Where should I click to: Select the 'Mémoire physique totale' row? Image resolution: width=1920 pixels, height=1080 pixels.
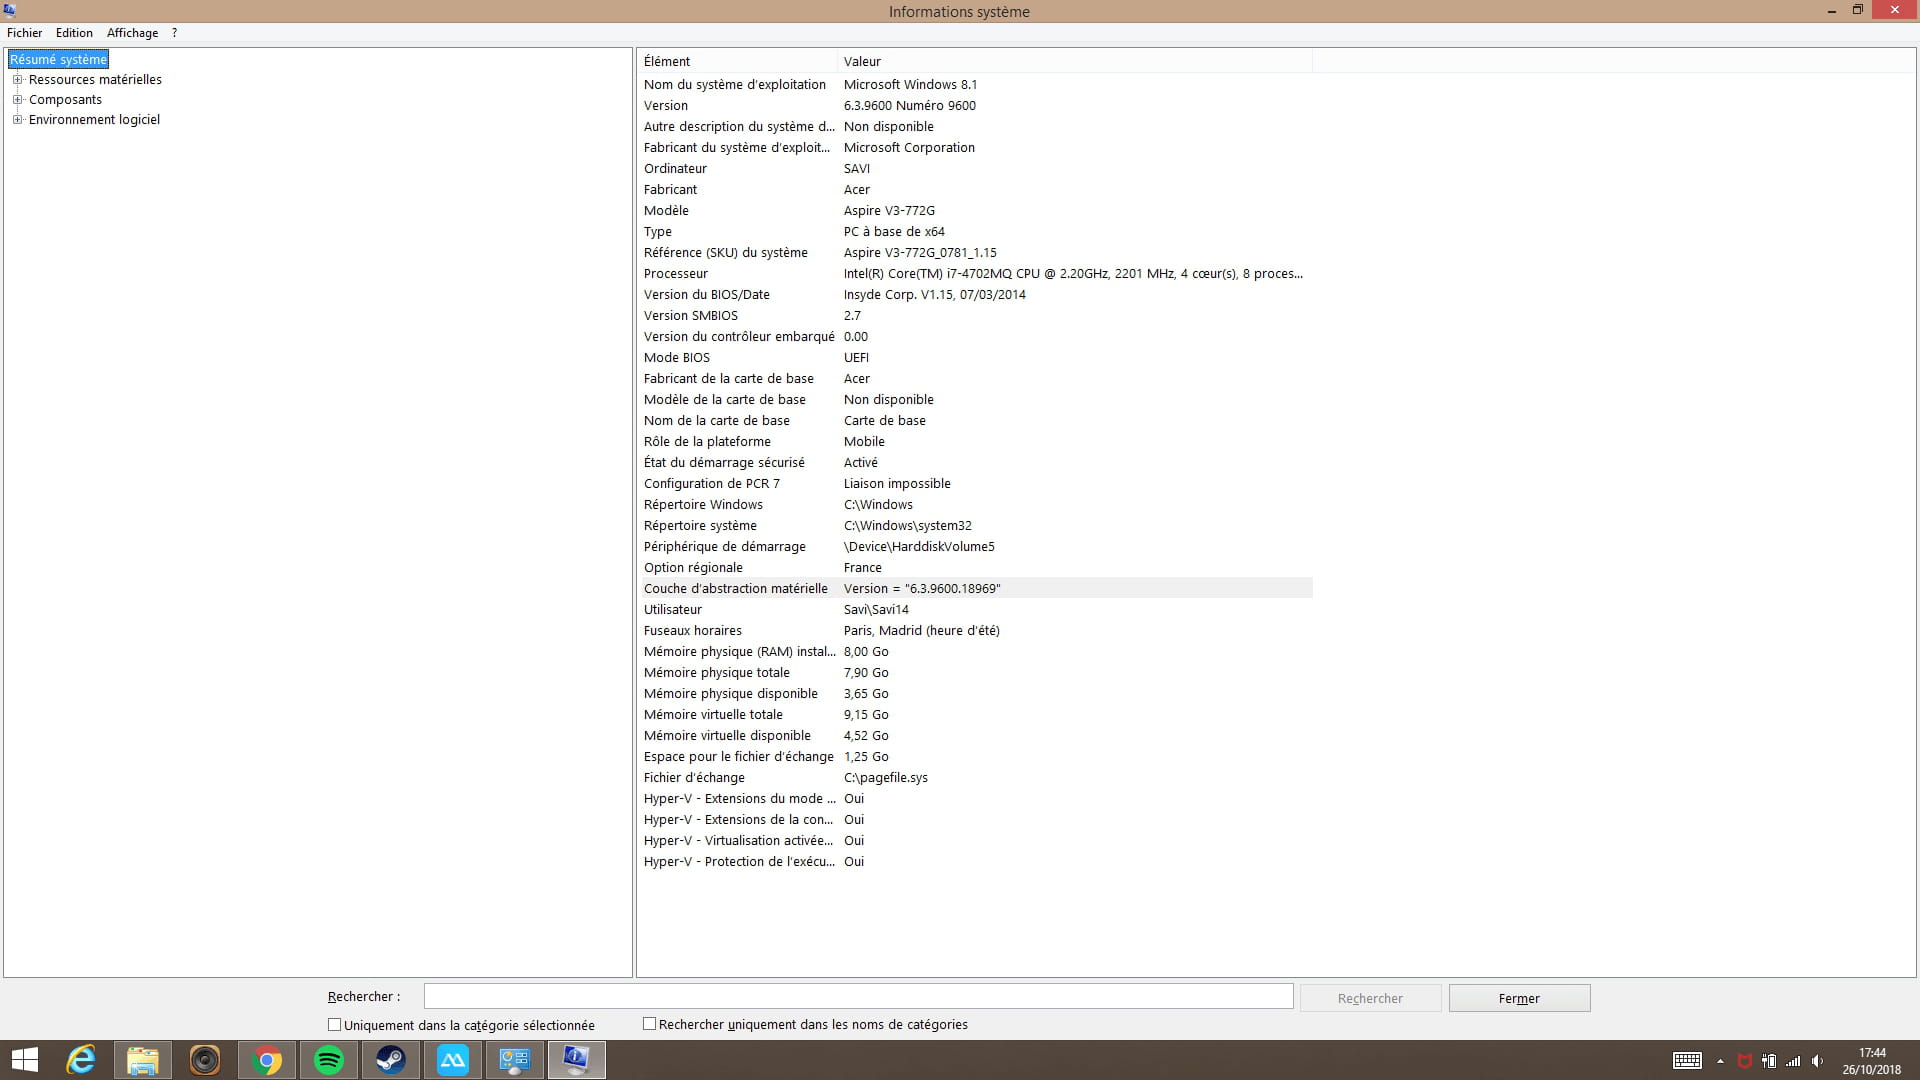[x=976, y=673]
